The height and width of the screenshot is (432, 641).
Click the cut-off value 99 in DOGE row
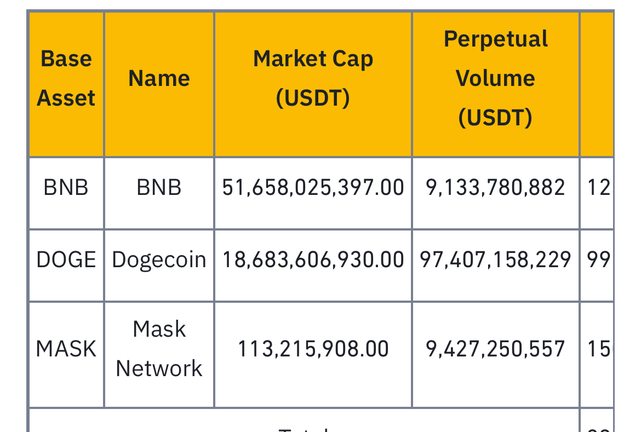(x=599, y=259)
